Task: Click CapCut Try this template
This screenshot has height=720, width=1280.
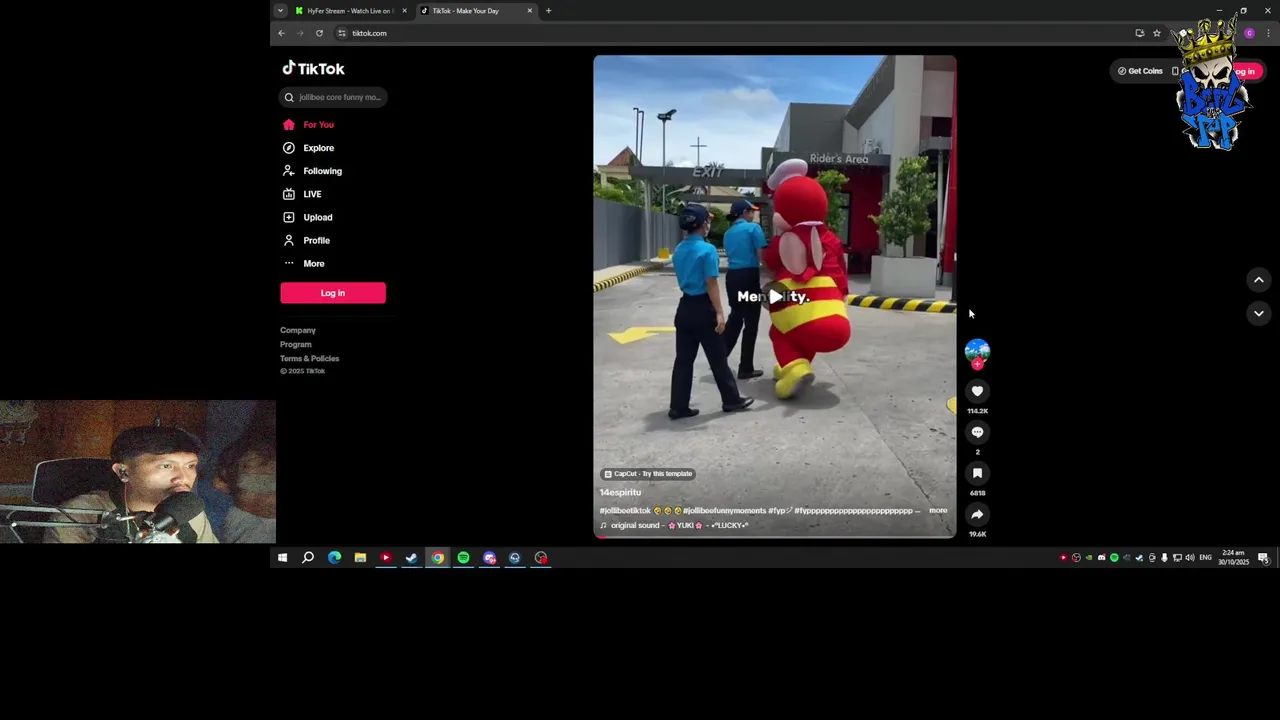Action: click(x=648, y=474)
